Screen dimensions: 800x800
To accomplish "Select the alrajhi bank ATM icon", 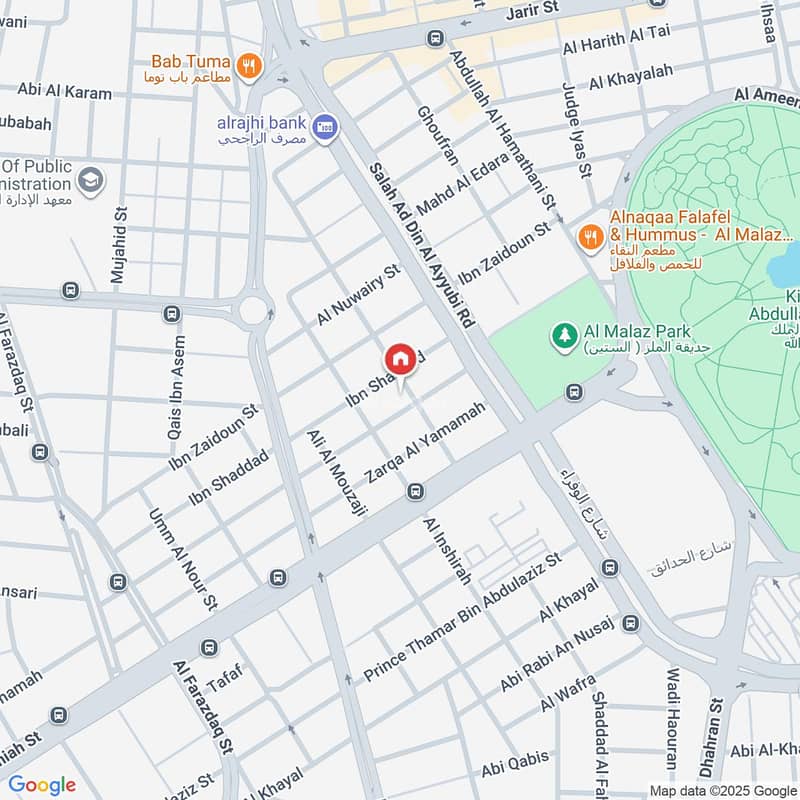I will pos(325,128).
